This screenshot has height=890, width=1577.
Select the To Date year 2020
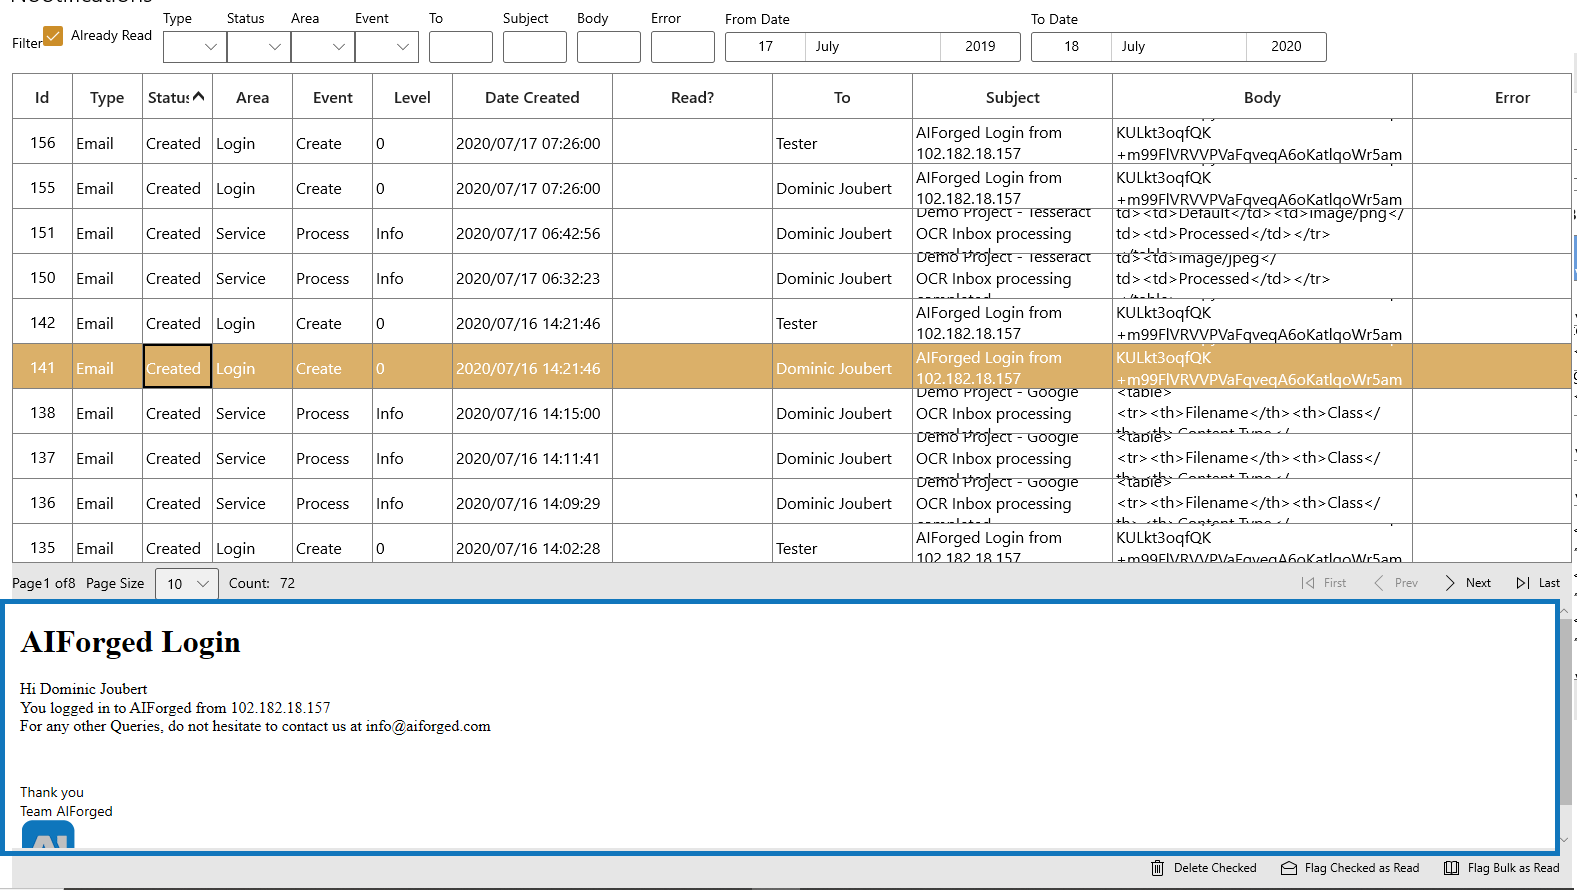click(1286, 47)
